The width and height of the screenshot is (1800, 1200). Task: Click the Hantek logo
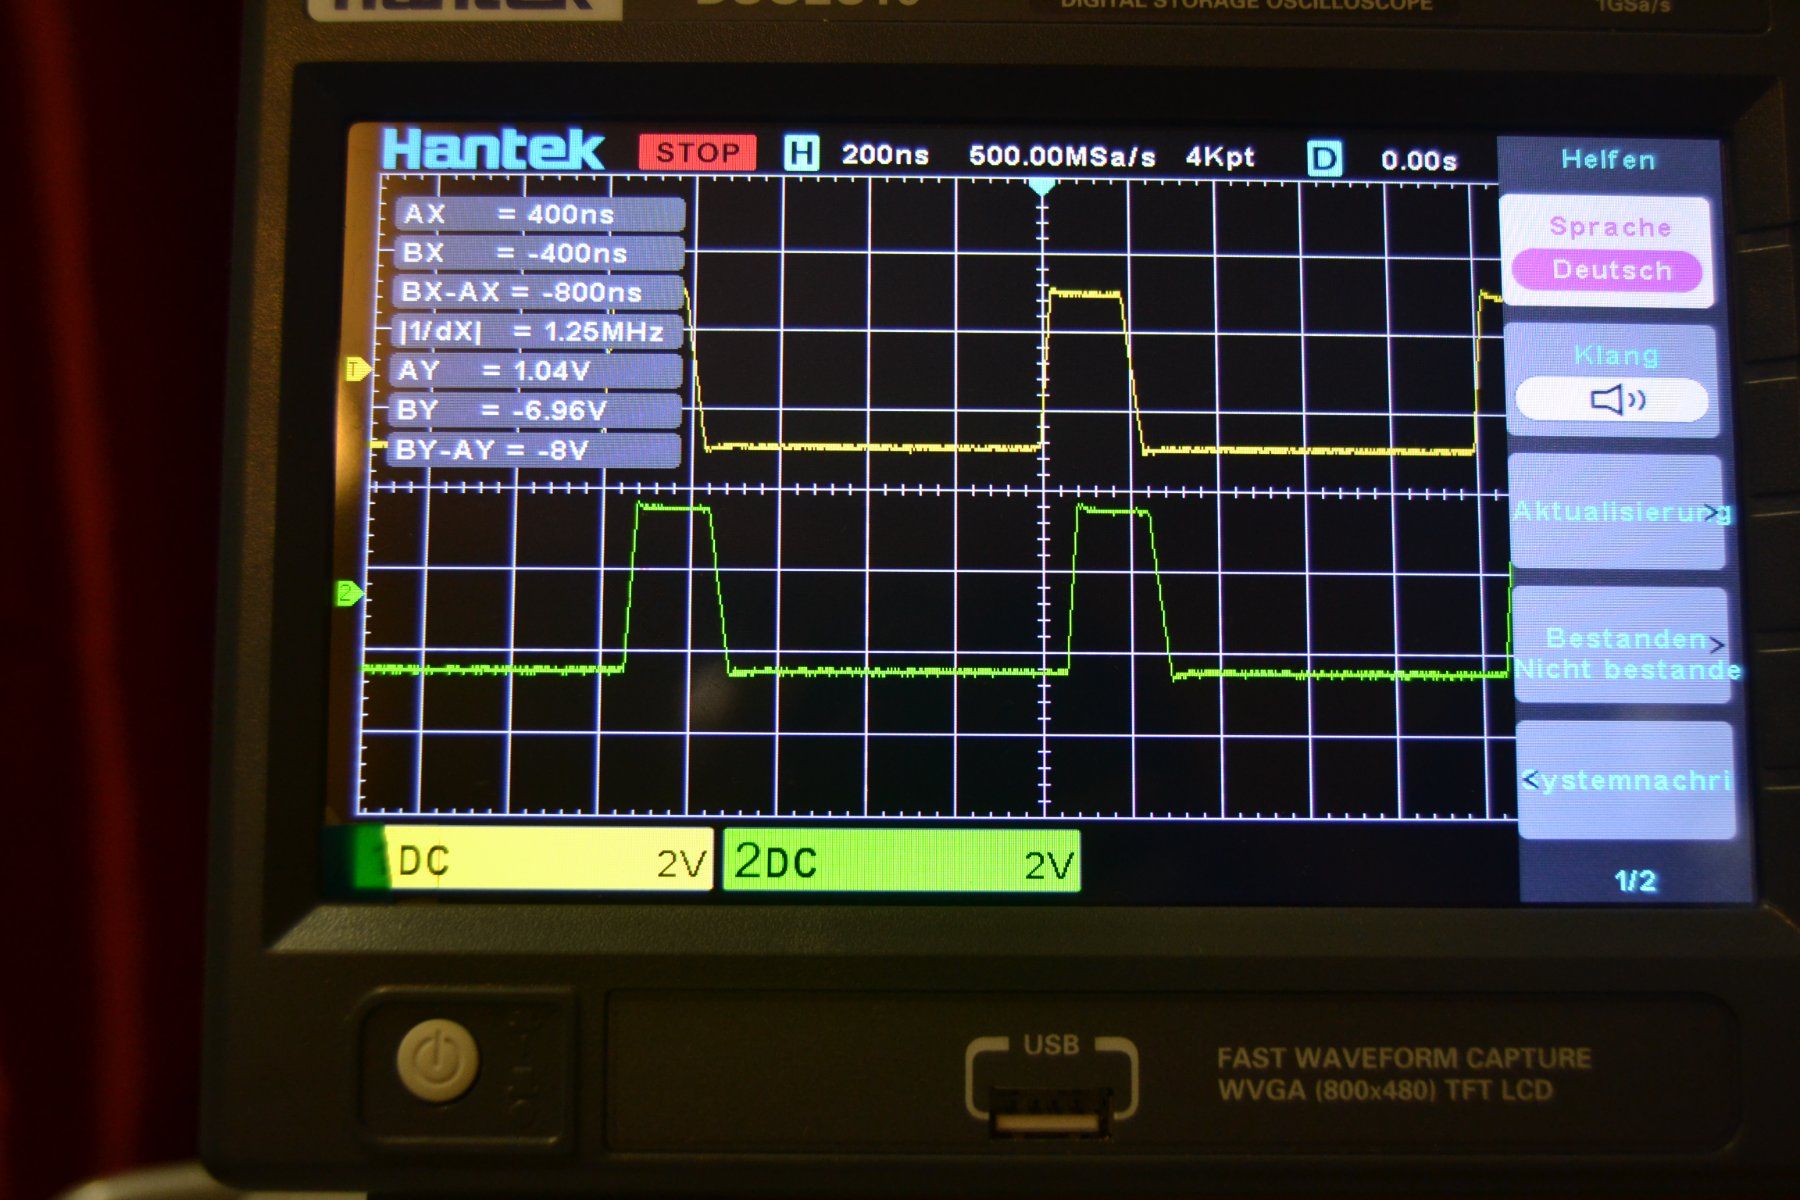coord(493,150)
